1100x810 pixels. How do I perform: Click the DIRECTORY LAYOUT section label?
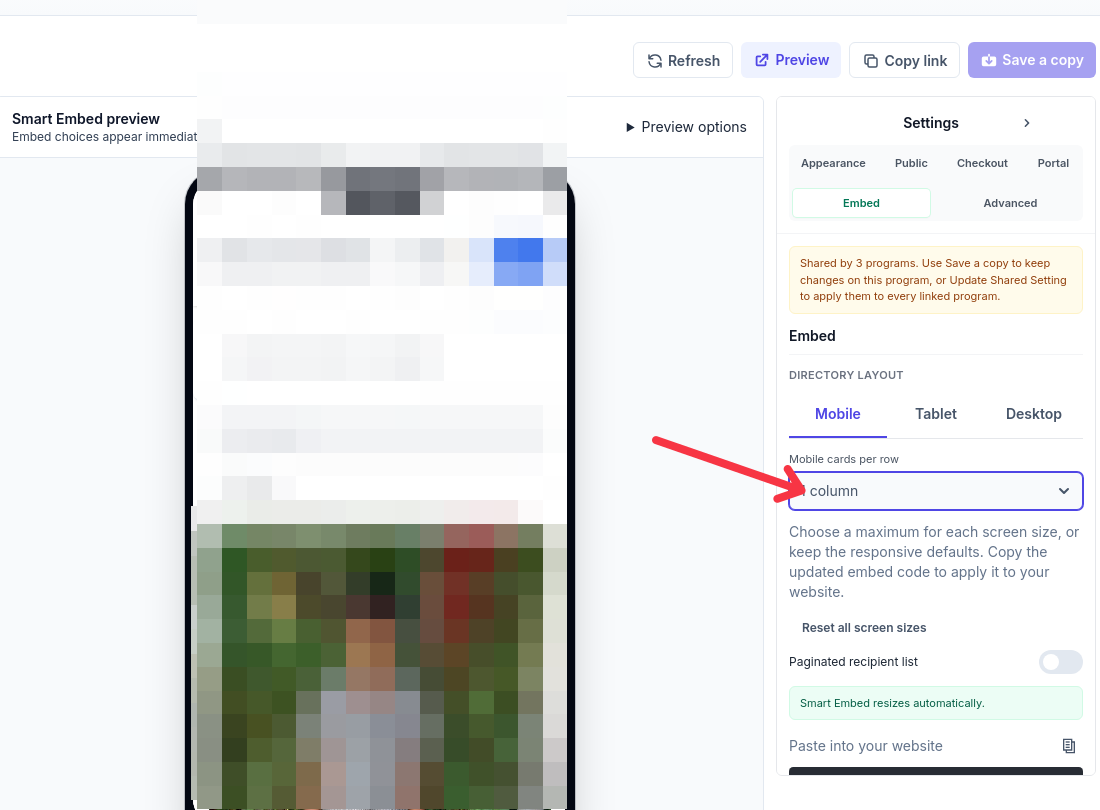(x=846, y=375)
